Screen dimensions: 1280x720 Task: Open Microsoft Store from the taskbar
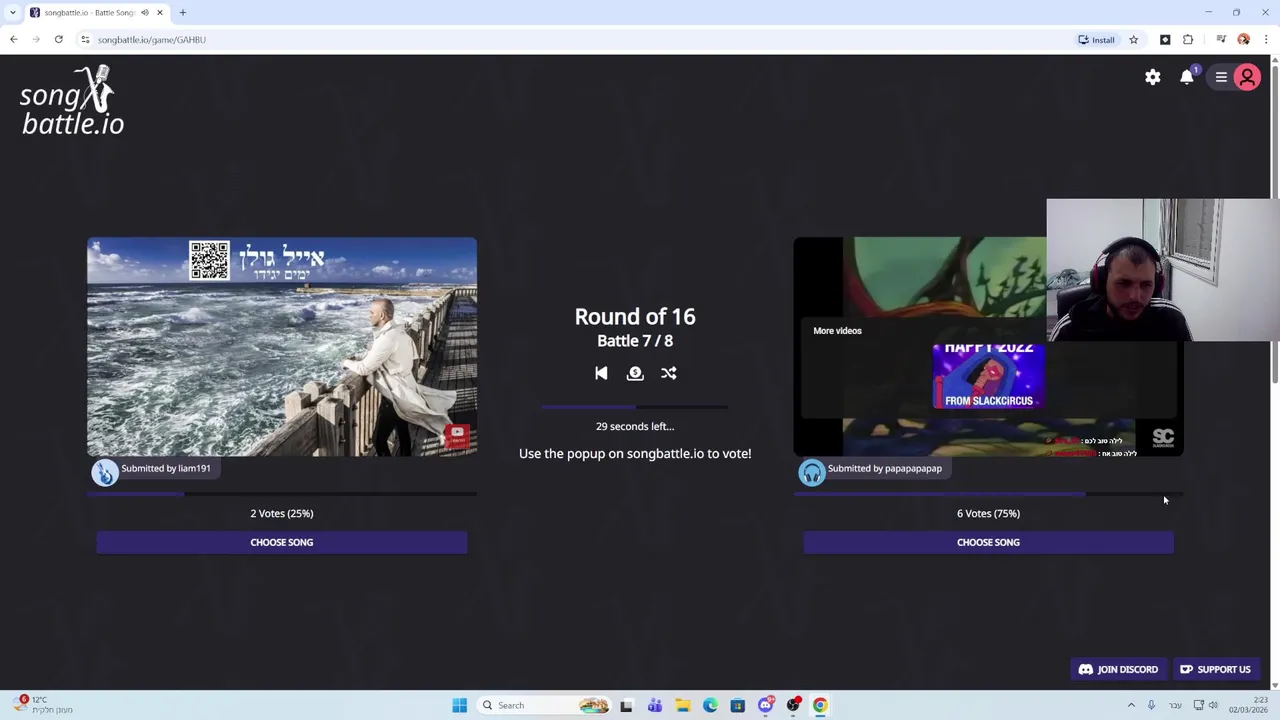pos(737,705)
